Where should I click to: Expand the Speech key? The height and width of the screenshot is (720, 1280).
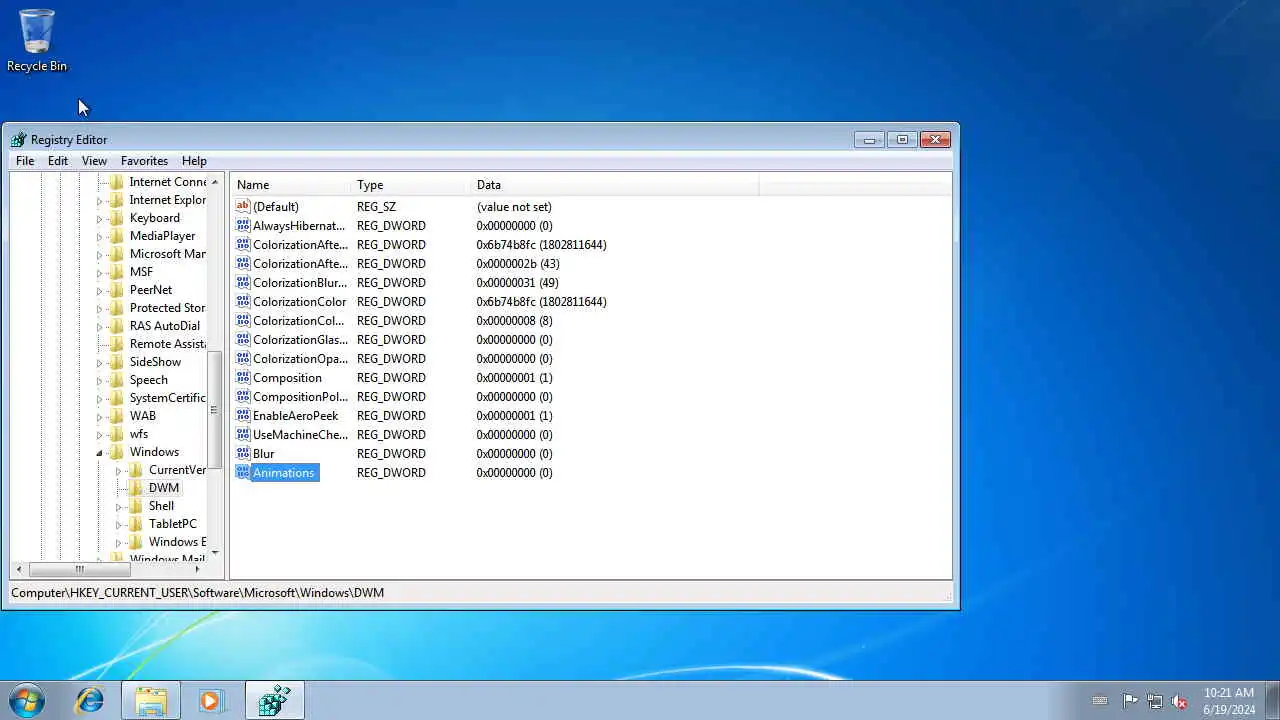pos(99,381)
